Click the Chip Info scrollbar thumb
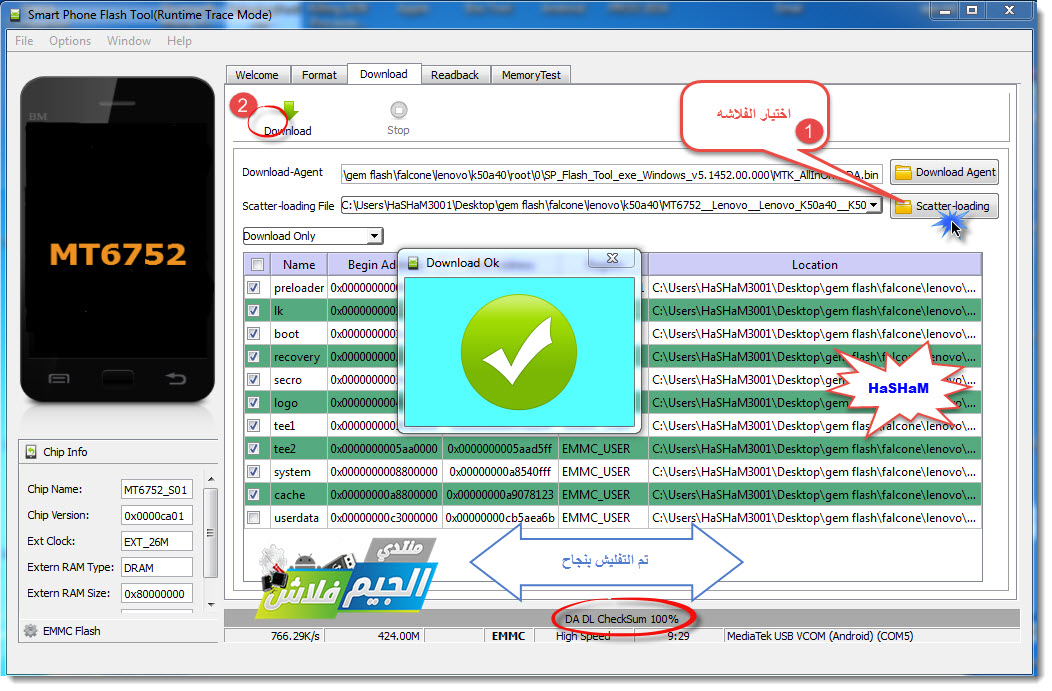The image size is (1052, 691). tap(211, 533)
